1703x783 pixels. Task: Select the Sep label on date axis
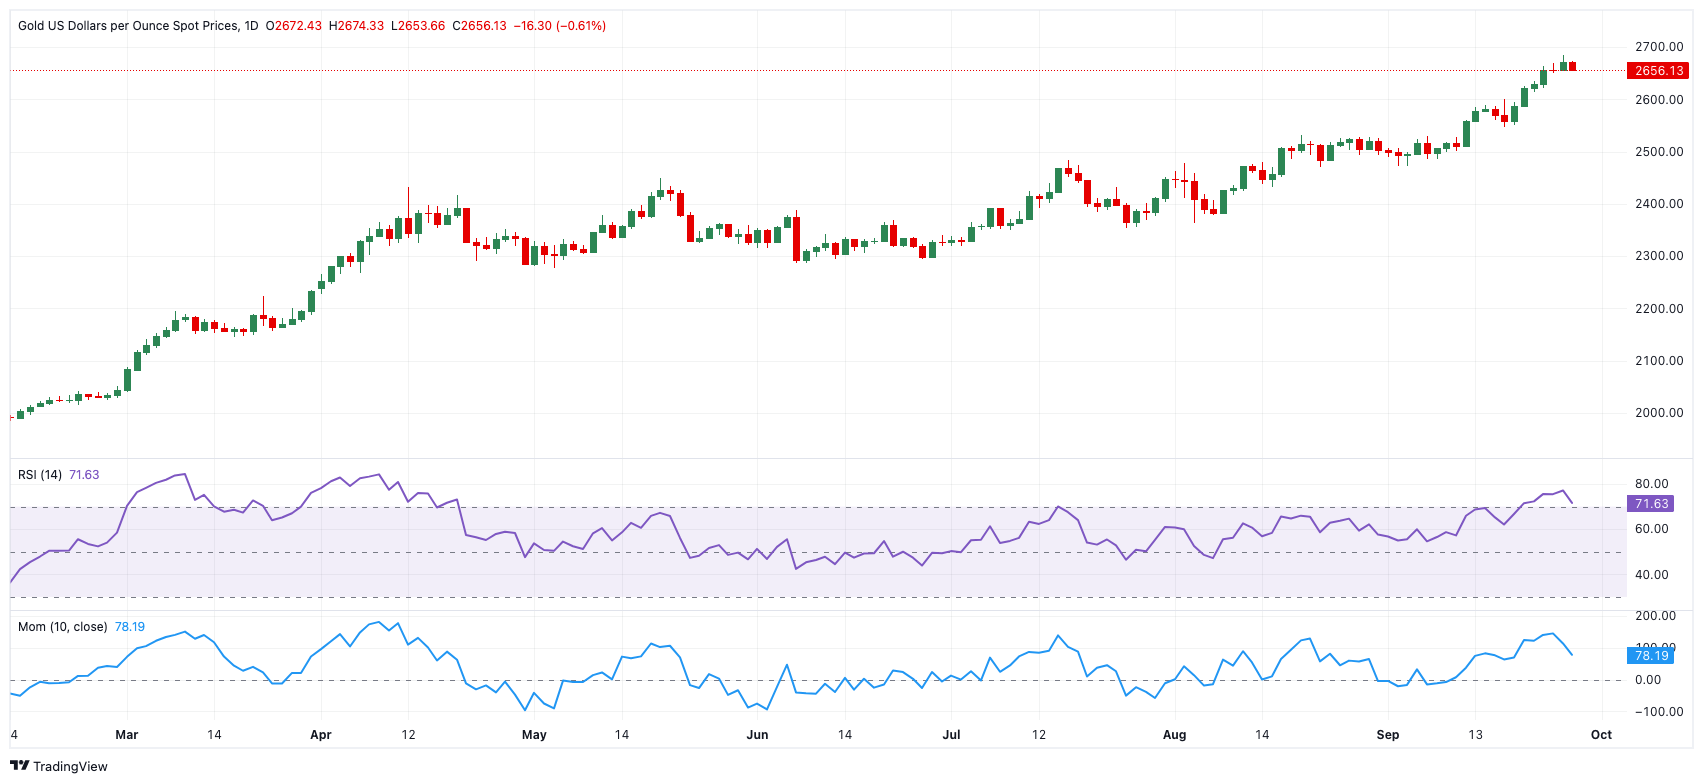coord(1387,735)
